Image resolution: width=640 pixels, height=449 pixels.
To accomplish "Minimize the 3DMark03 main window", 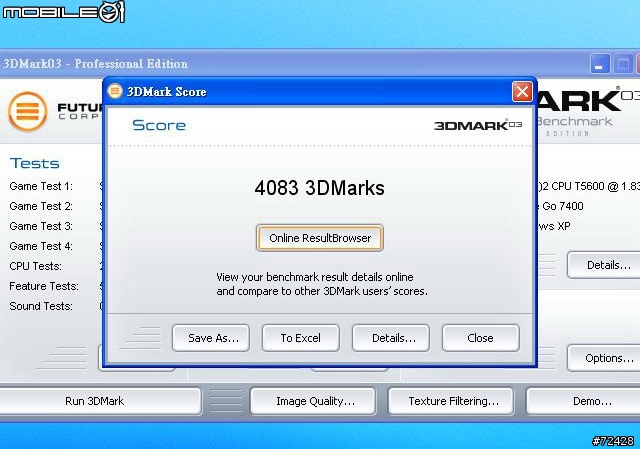I will pyautogui.click(x=600, y=64).
